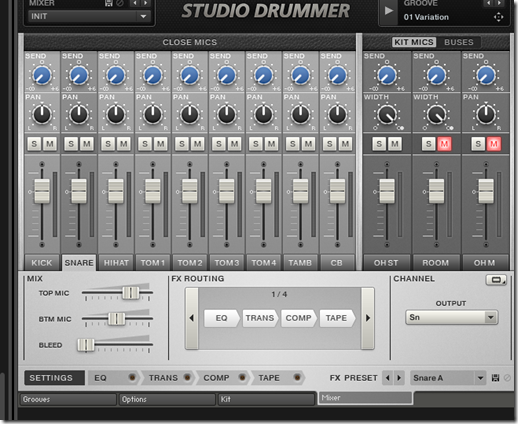Viewport: 518px width, 424px height.
Task: Open the INIT mixer preset dropdown
Action: 89,16
